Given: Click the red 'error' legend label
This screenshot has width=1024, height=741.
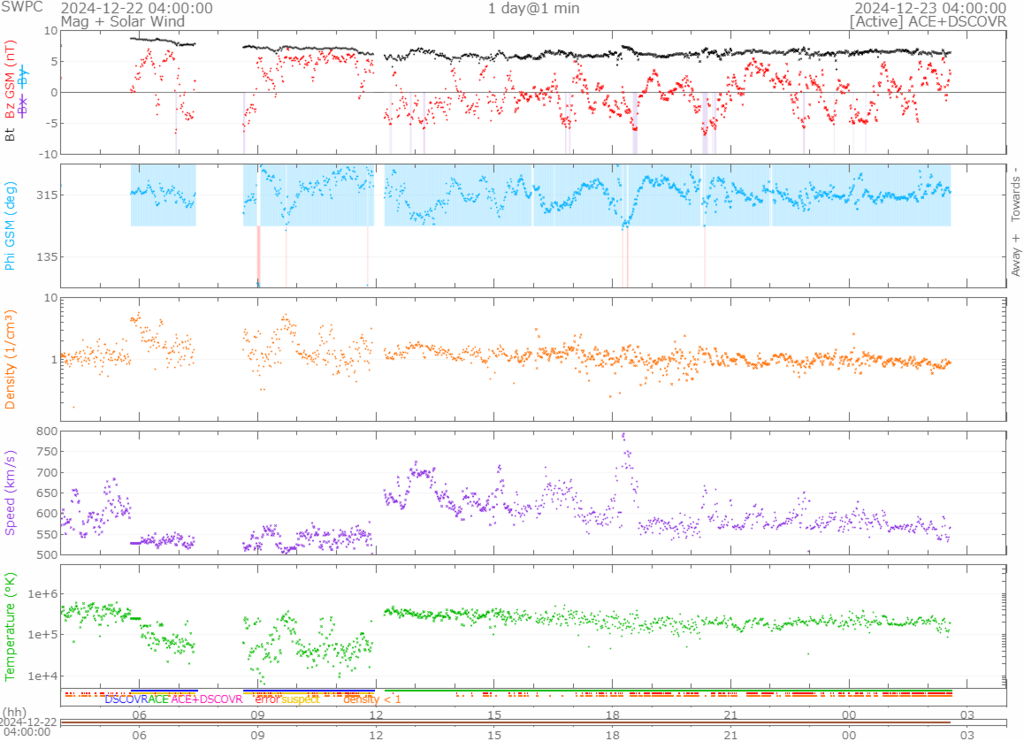Looking at the screenshot, I should coord(267,699).
